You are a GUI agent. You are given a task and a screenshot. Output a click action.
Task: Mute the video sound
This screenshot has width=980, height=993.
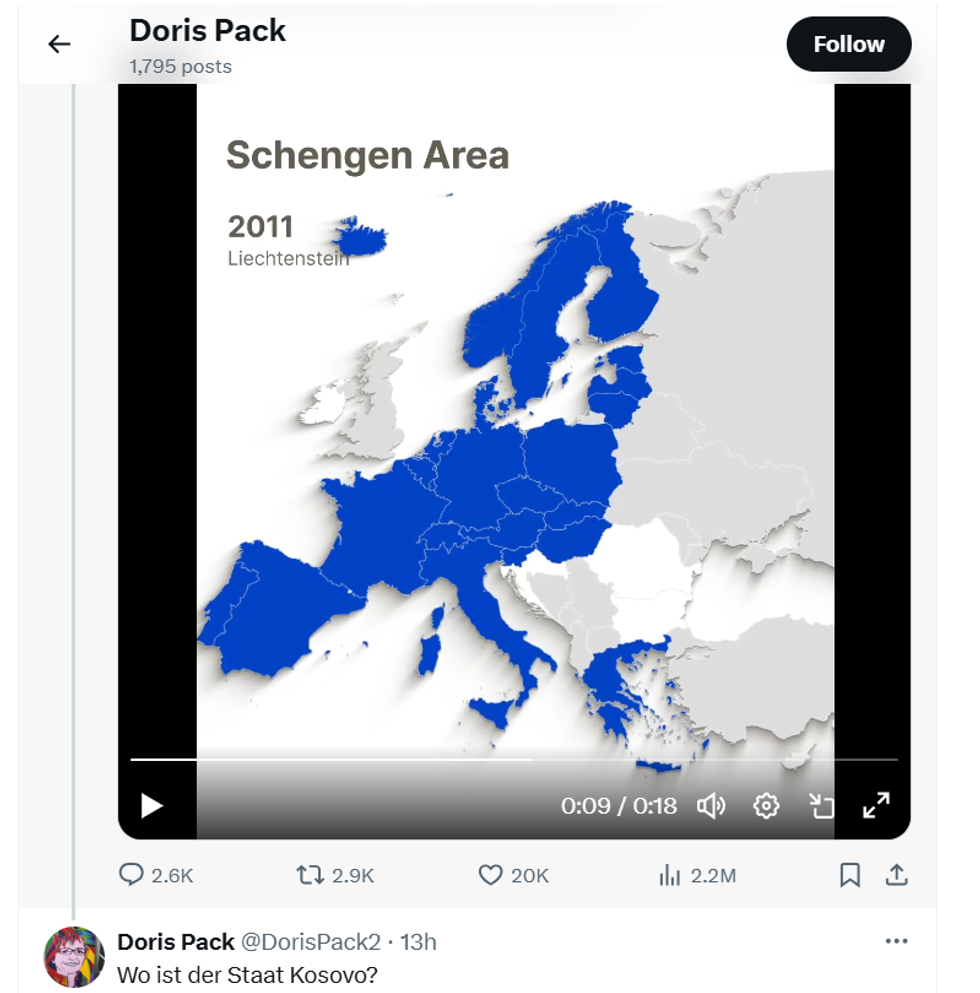tap(711, 805)
